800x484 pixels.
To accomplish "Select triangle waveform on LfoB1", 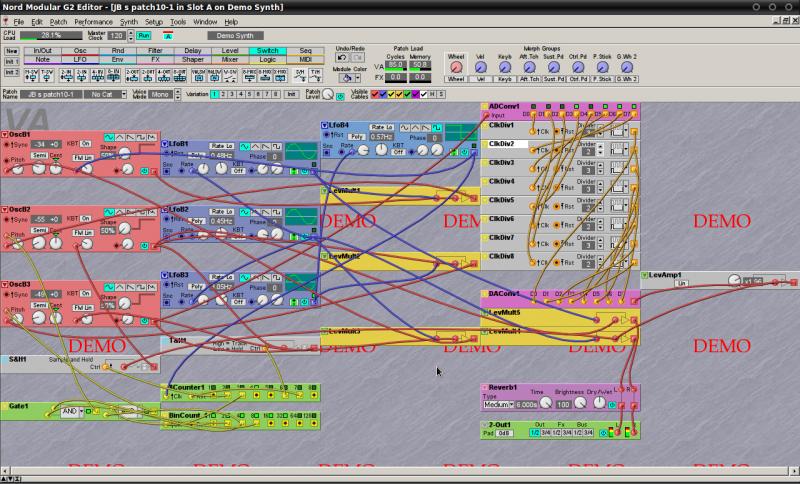I will coord(256,147).
